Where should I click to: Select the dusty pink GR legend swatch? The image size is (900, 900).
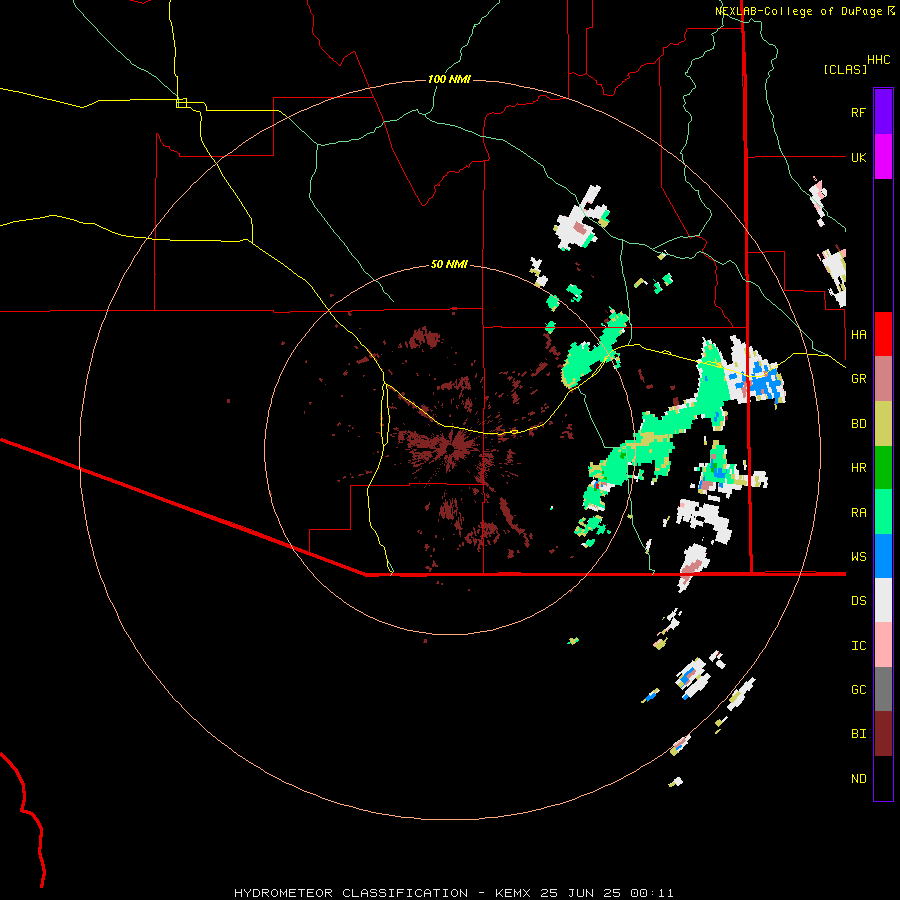[883, 379]
